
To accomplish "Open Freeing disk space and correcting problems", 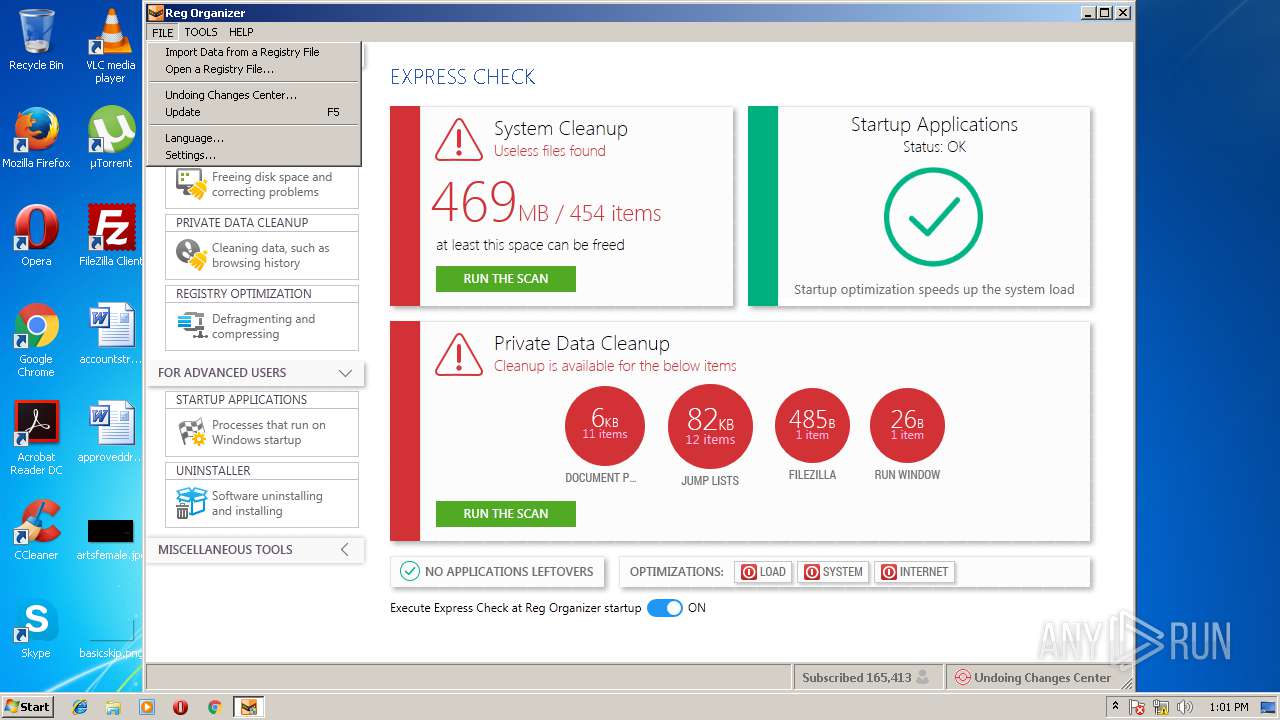I will [x=262, y=185].
